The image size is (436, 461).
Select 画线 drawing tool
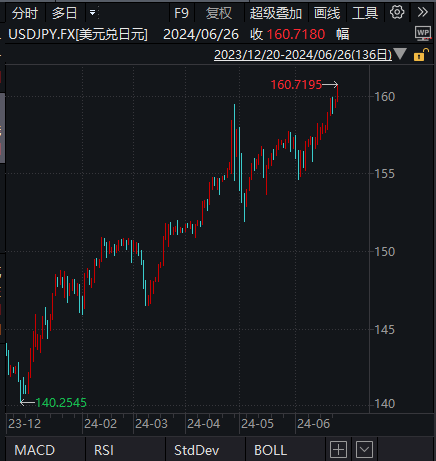327,13
